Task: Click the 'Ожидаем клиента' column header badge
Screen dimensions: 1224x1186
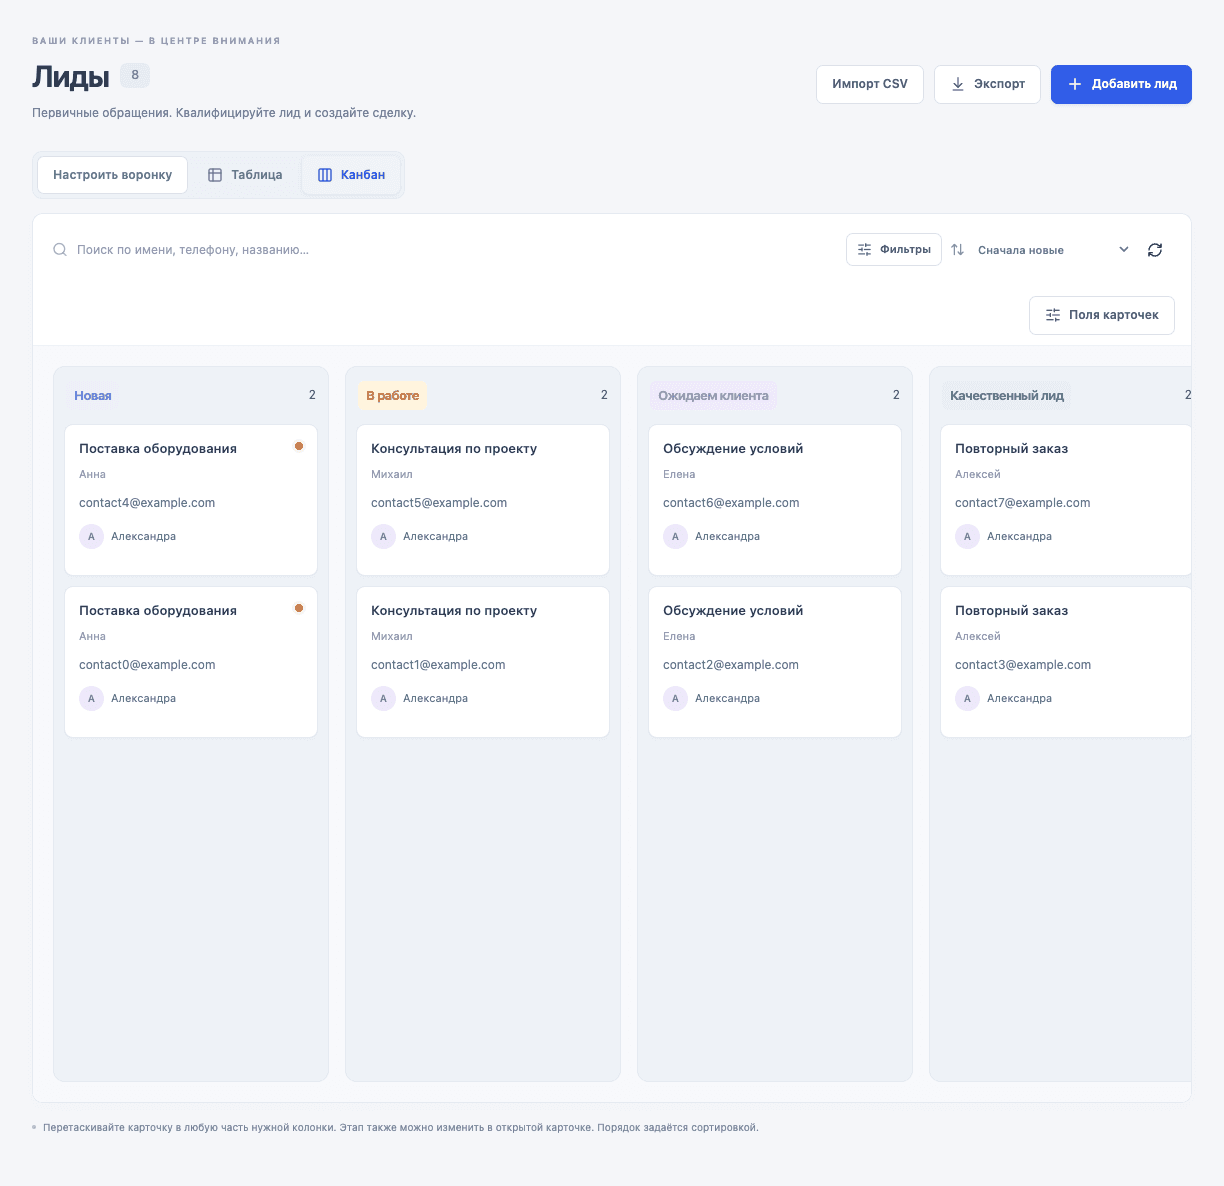Action: [x=713, y=396]
